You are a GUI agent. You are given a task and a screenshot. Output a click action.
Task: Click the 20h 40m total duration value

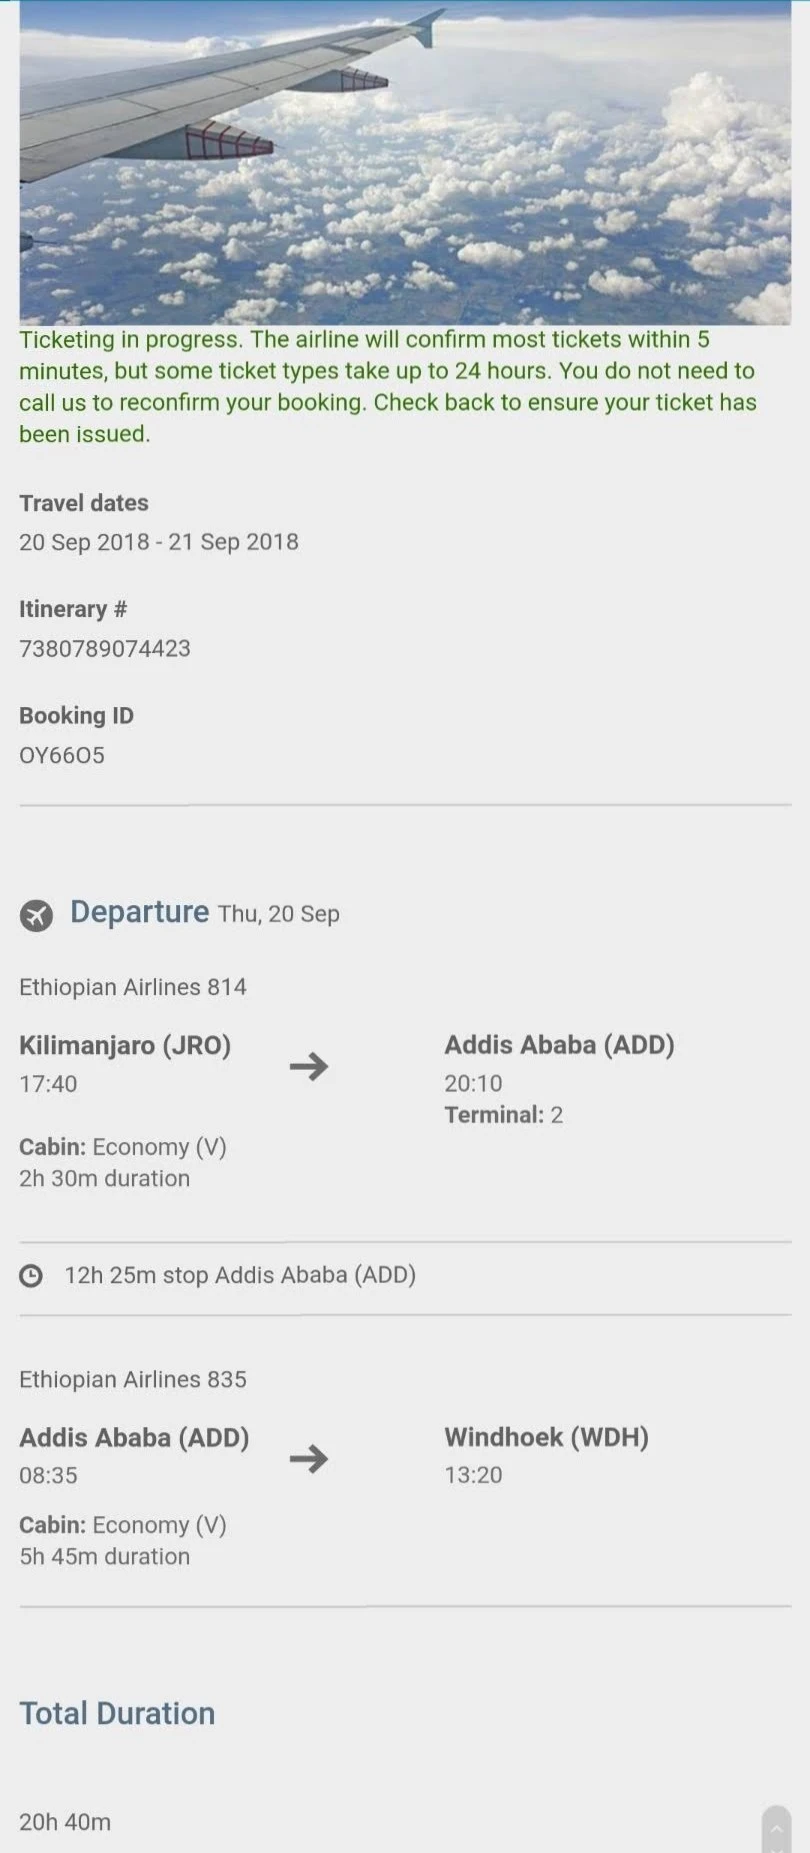pyautogui.click(x=65, y=1822)
